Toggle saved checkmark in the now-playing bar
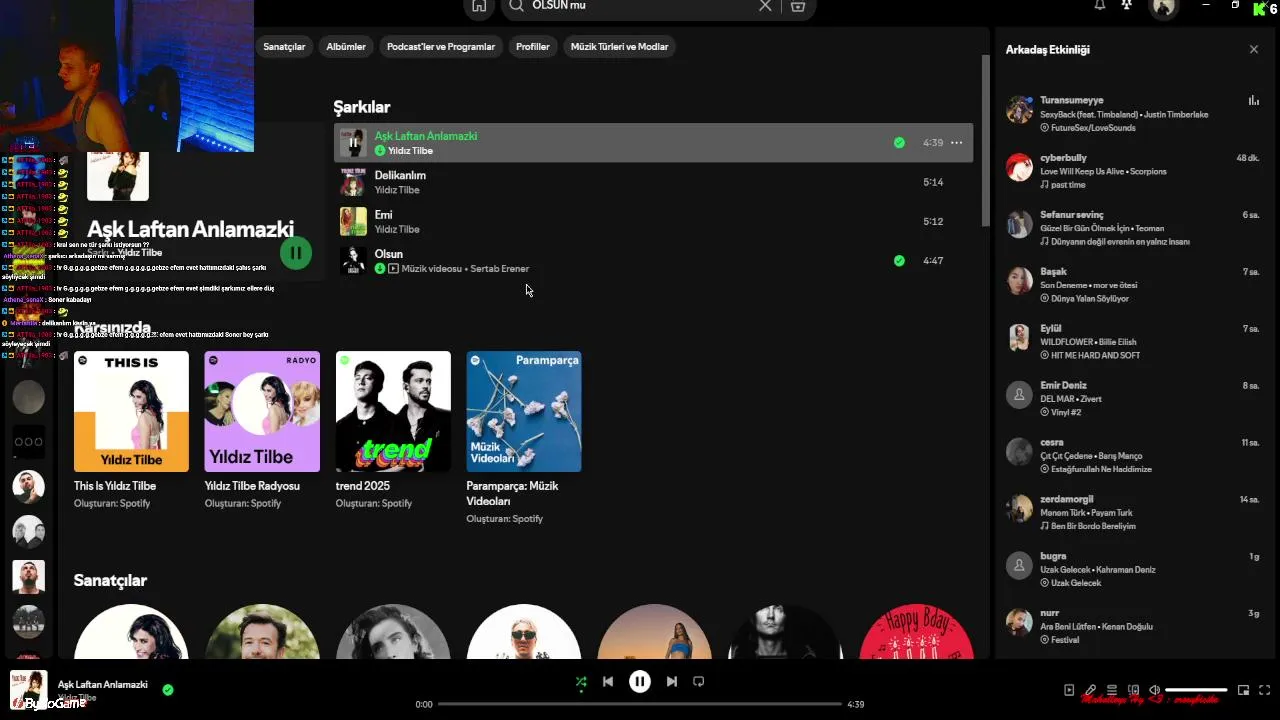 tap(168, 690)
